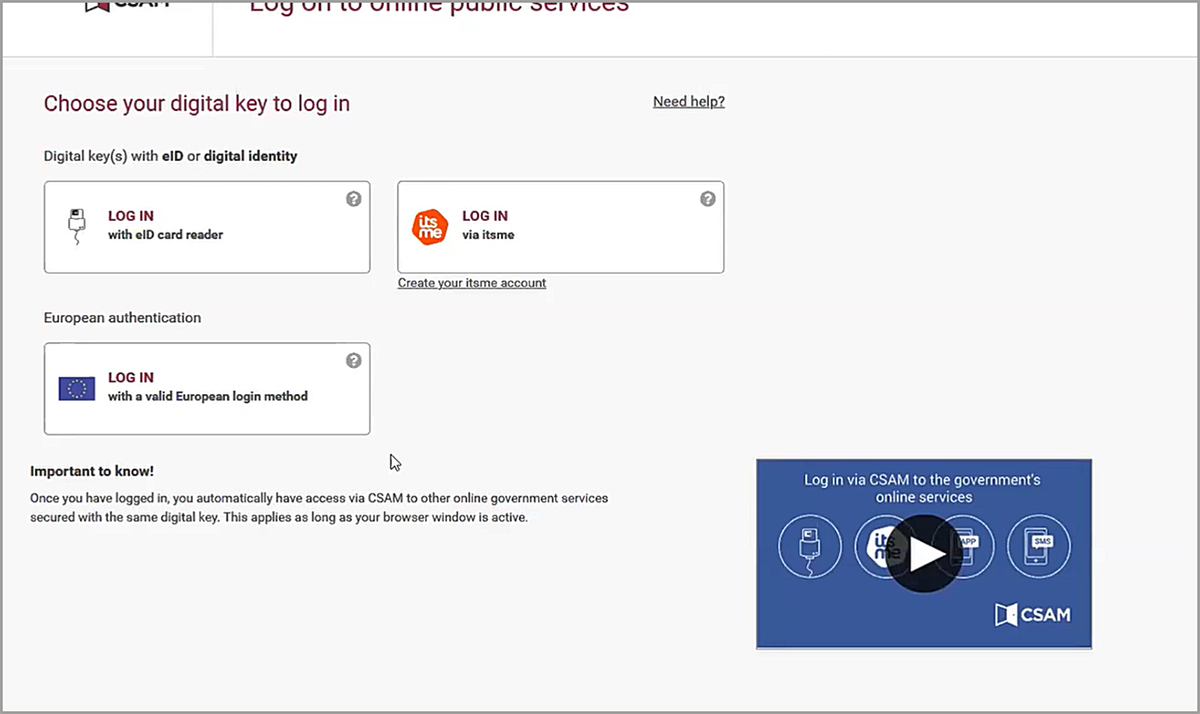Viewport: 1200px width, 714px height.
Task: Open help for European login method
Action: click(x=353, y=361)
